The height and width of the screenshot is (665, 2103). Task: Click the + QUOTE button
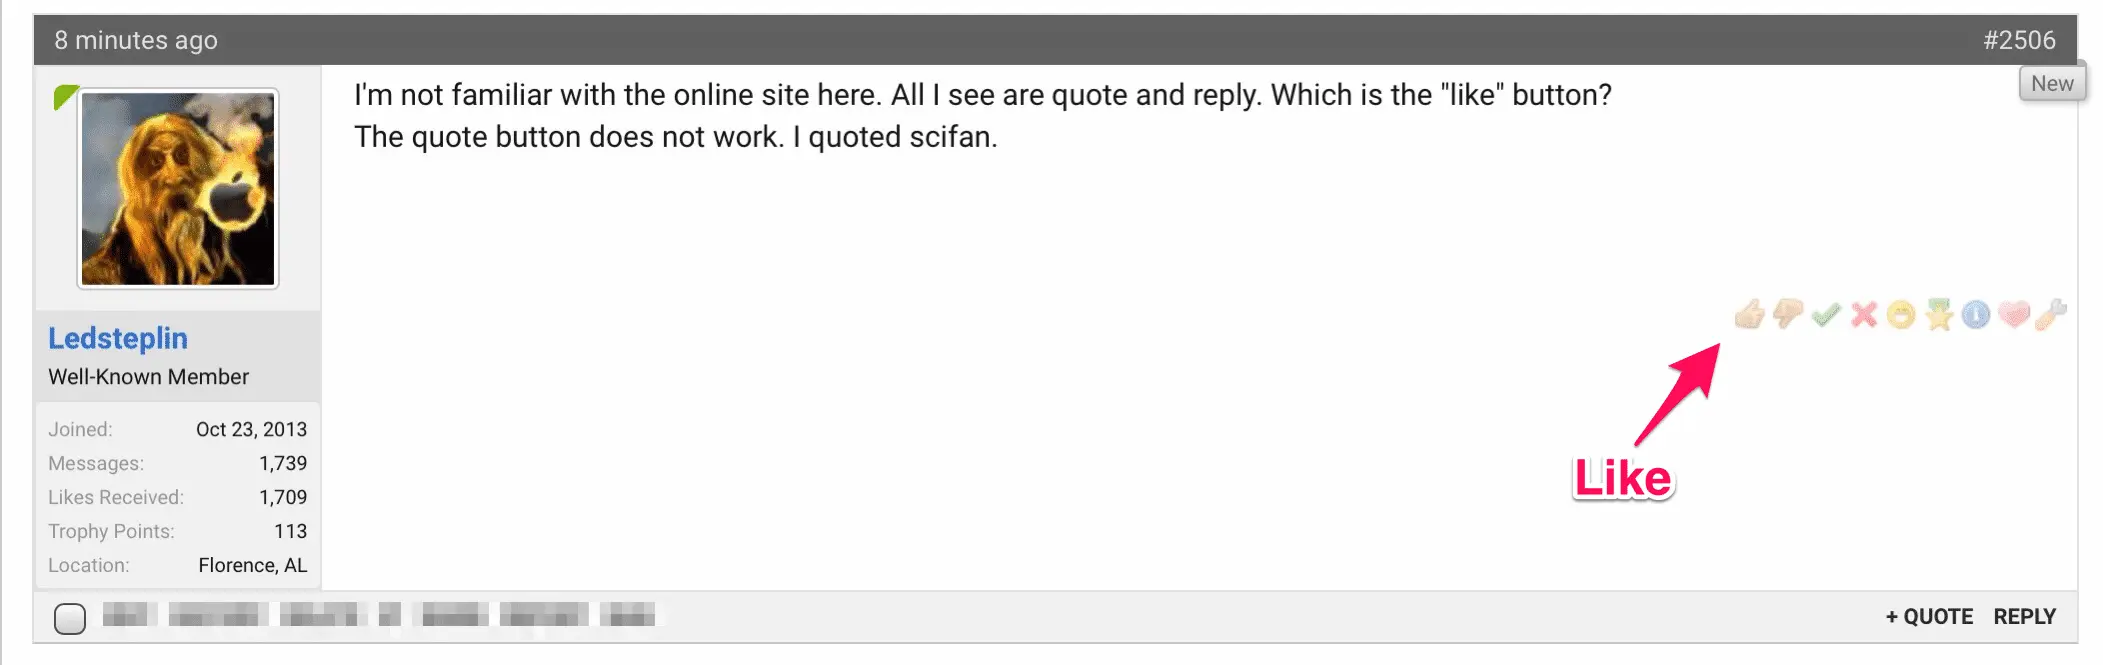1929,617
